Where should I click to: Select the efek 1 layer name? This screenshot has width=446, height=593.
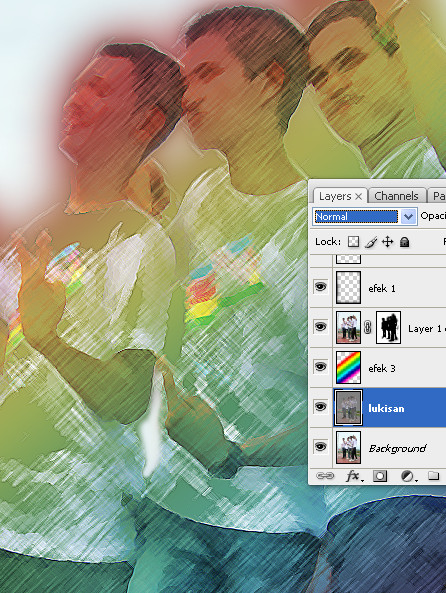click(x=382, y=289)
